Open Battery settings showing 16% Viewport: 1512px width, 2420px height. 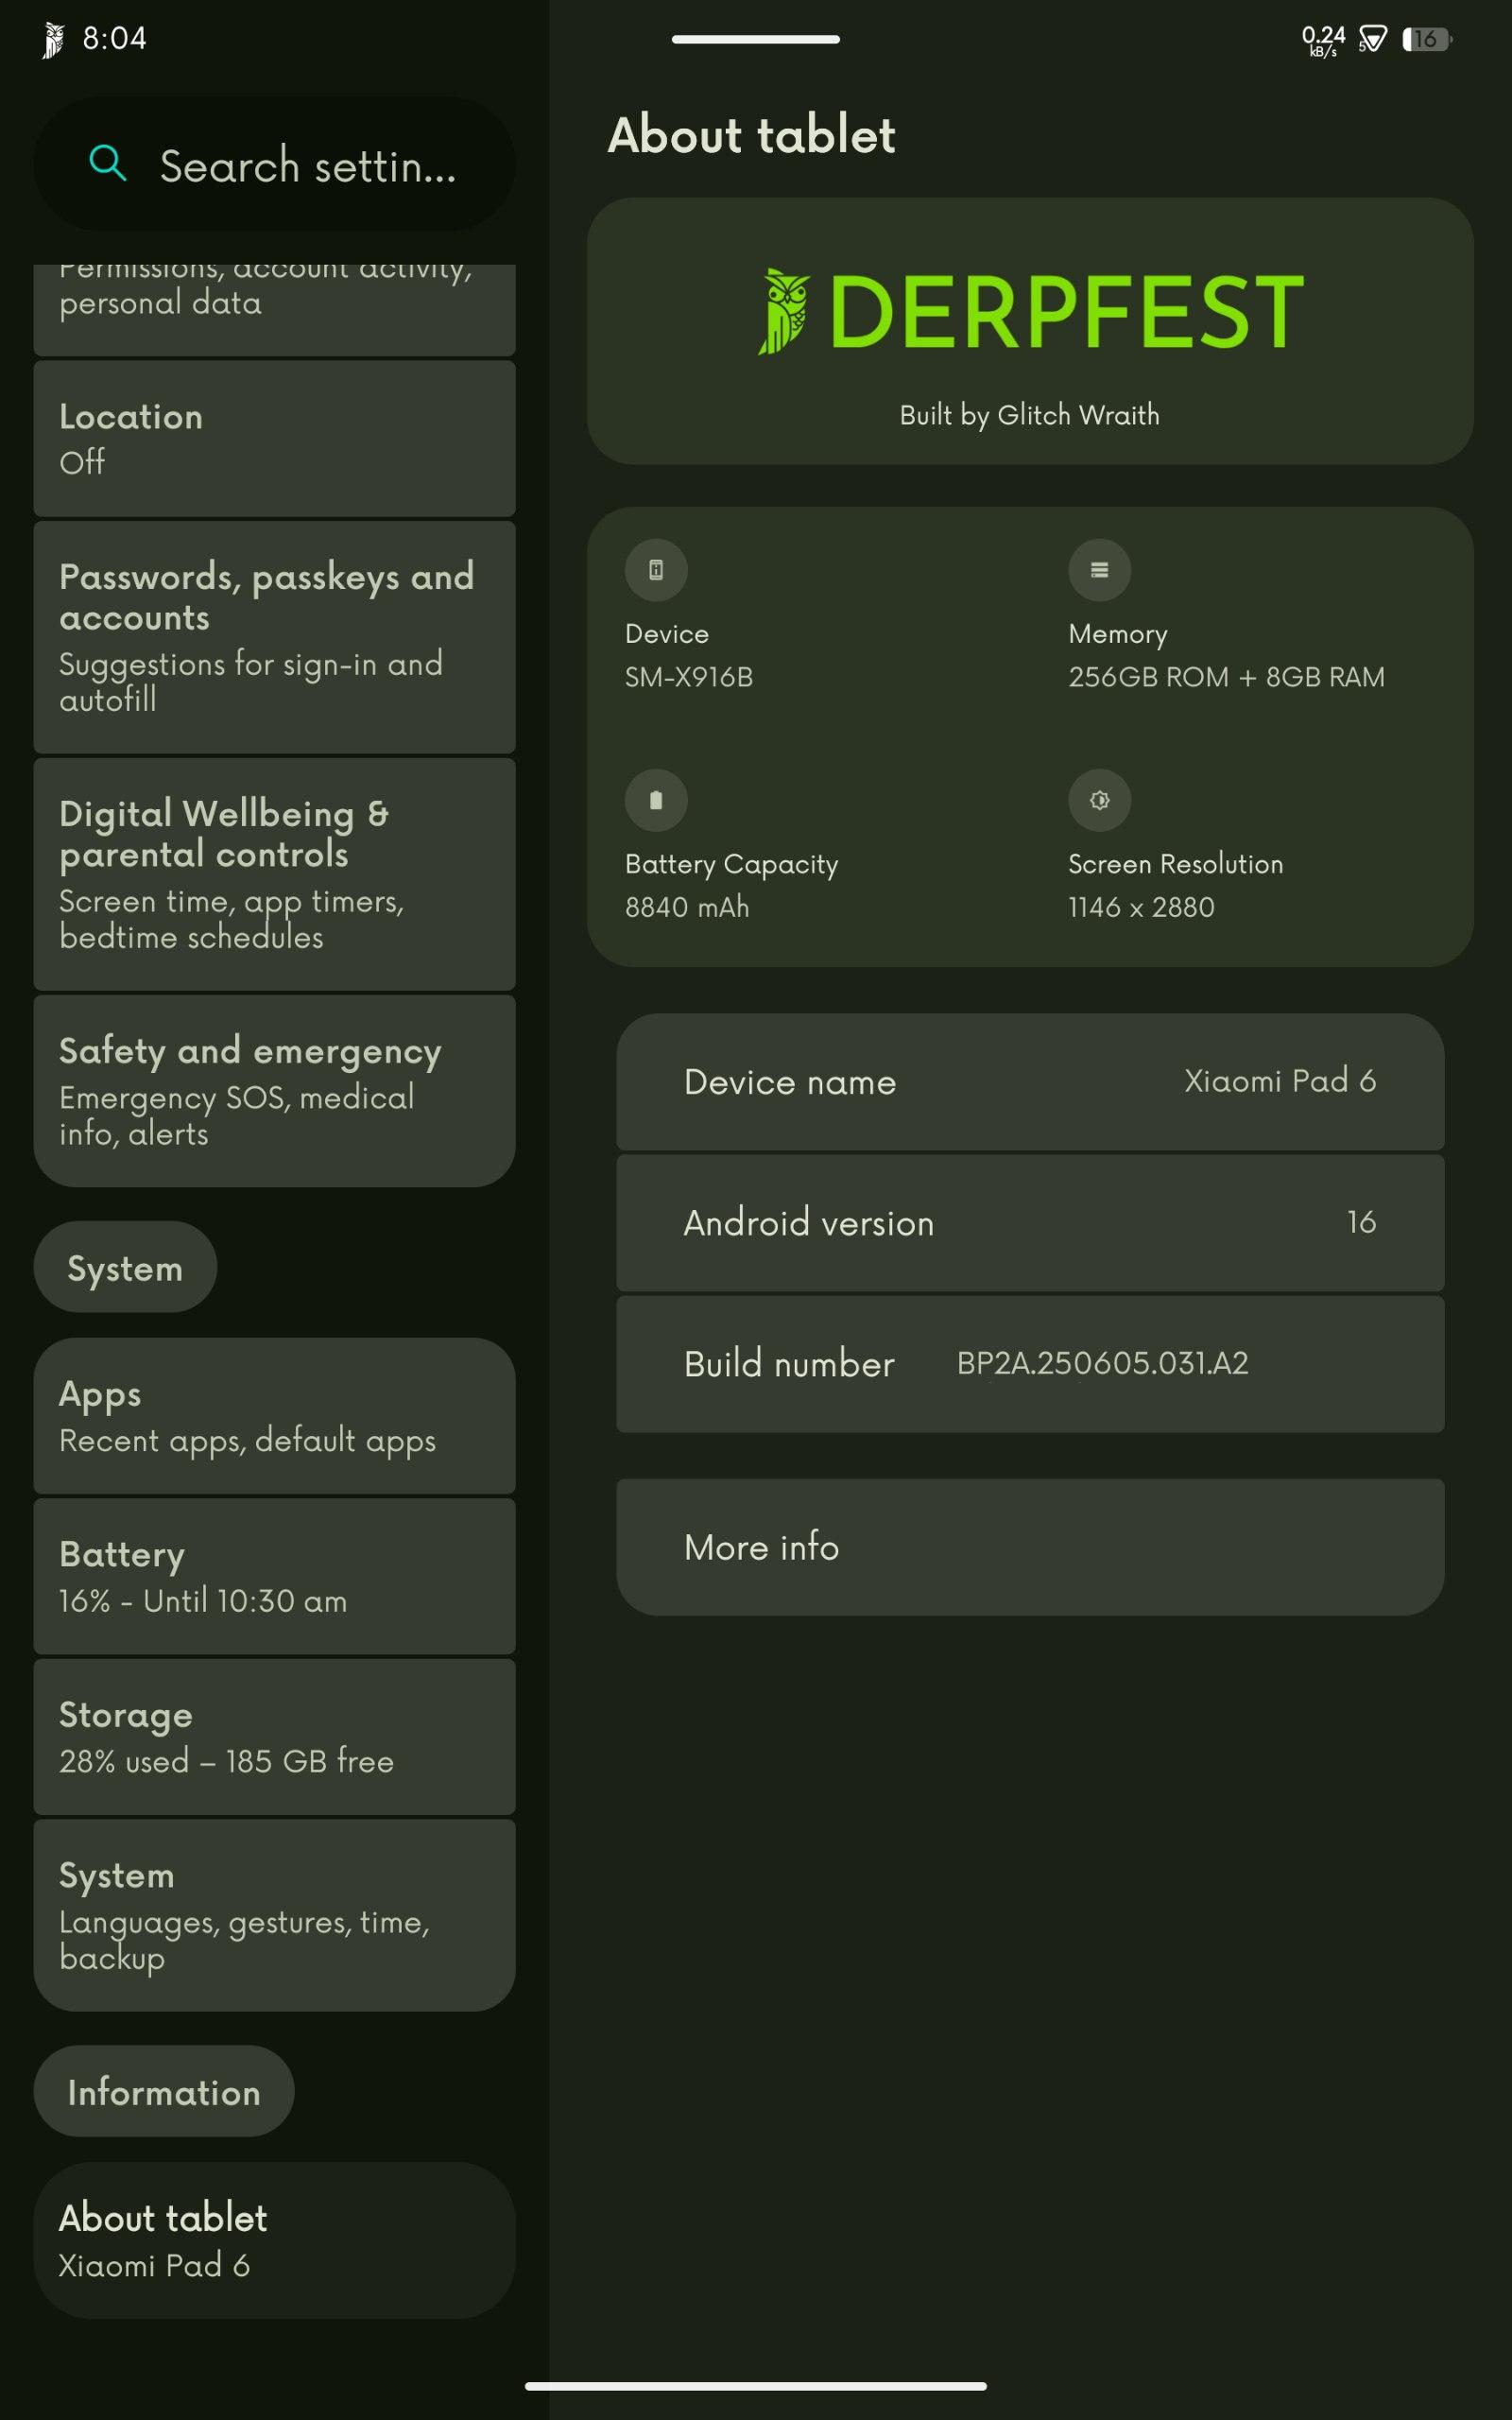[x=274, y=1576]
